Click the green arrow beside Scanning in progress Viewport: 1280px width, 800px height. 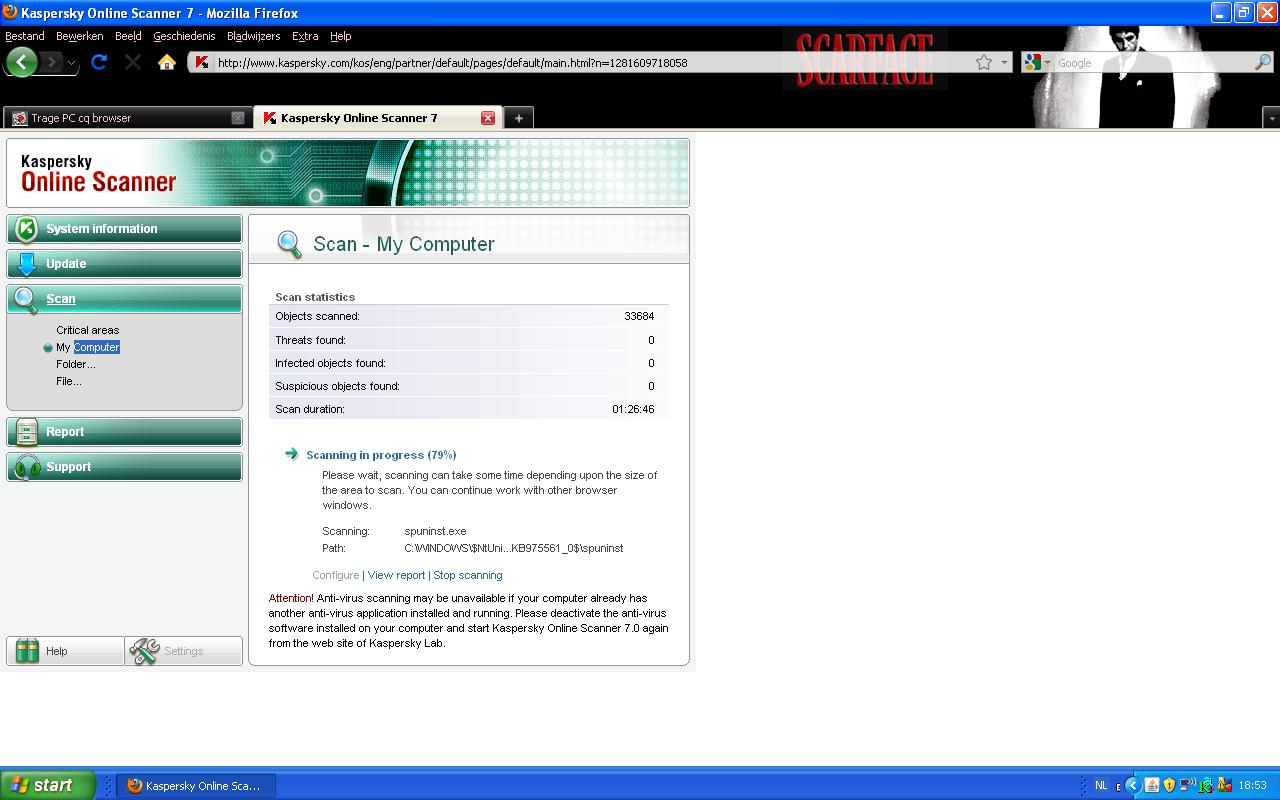(x=292, y=454)
